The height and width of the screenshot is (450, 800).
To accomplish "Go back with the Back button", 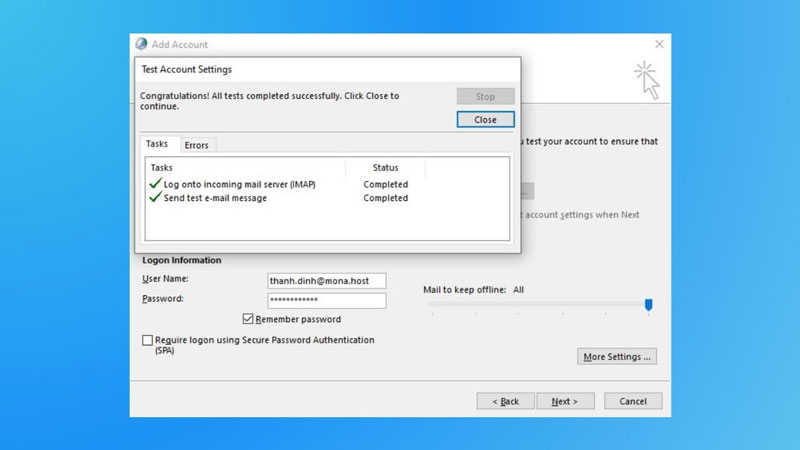I will pyautogui.click(x=506, y=401).
